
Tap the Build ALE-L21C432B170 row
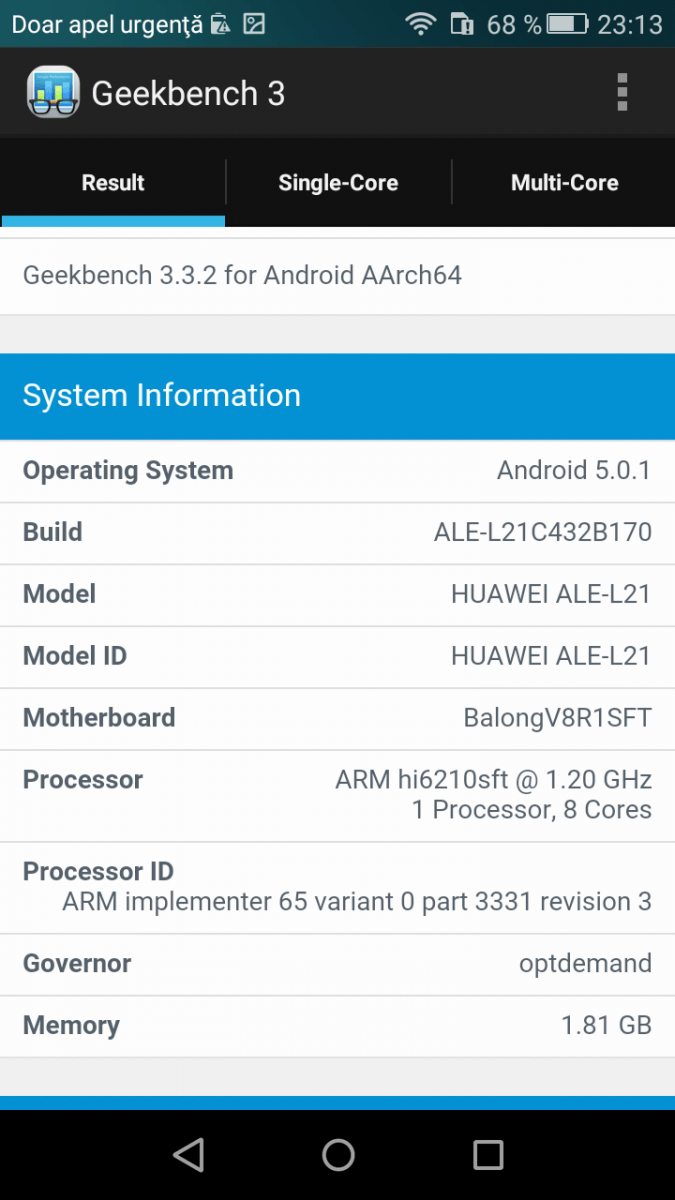tap(337, 533)
